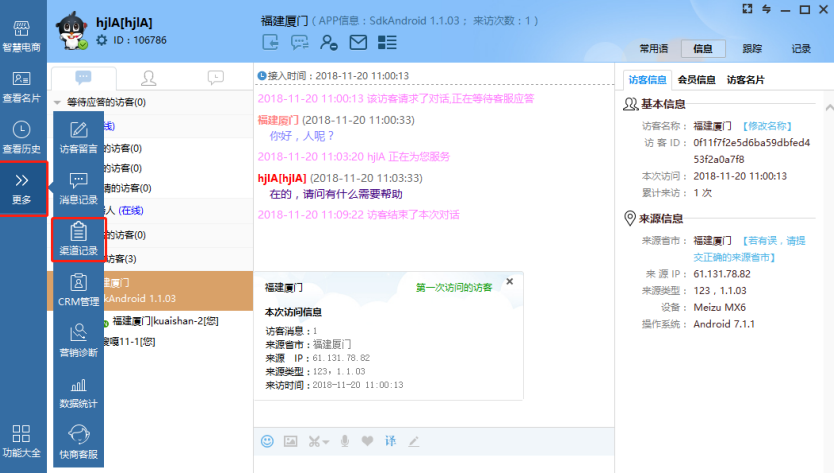Click the message 在的，请问有什么需要帮助
The height and width of the screenshot is (473, 834).
point(336,194)
